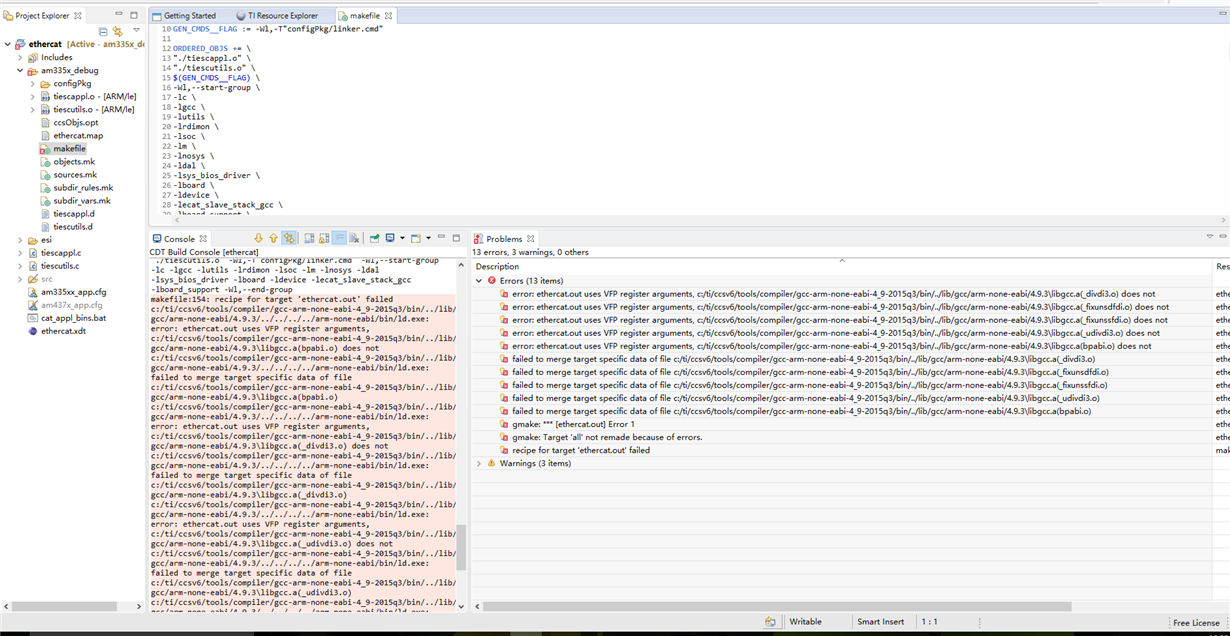Switch to Getting Started tab
Image resolution: width=1230 pixels, height=636 pixels.
tap(184, 16)
